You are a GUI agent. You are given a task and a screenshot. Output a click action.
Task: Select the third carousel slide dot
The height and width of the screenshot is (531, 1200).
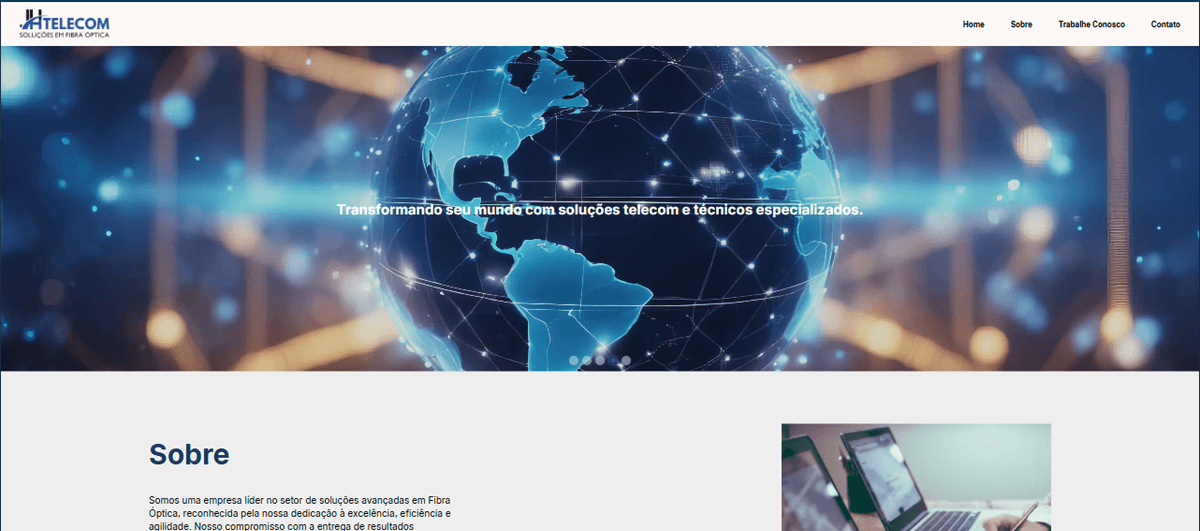[x=600, y=360]
